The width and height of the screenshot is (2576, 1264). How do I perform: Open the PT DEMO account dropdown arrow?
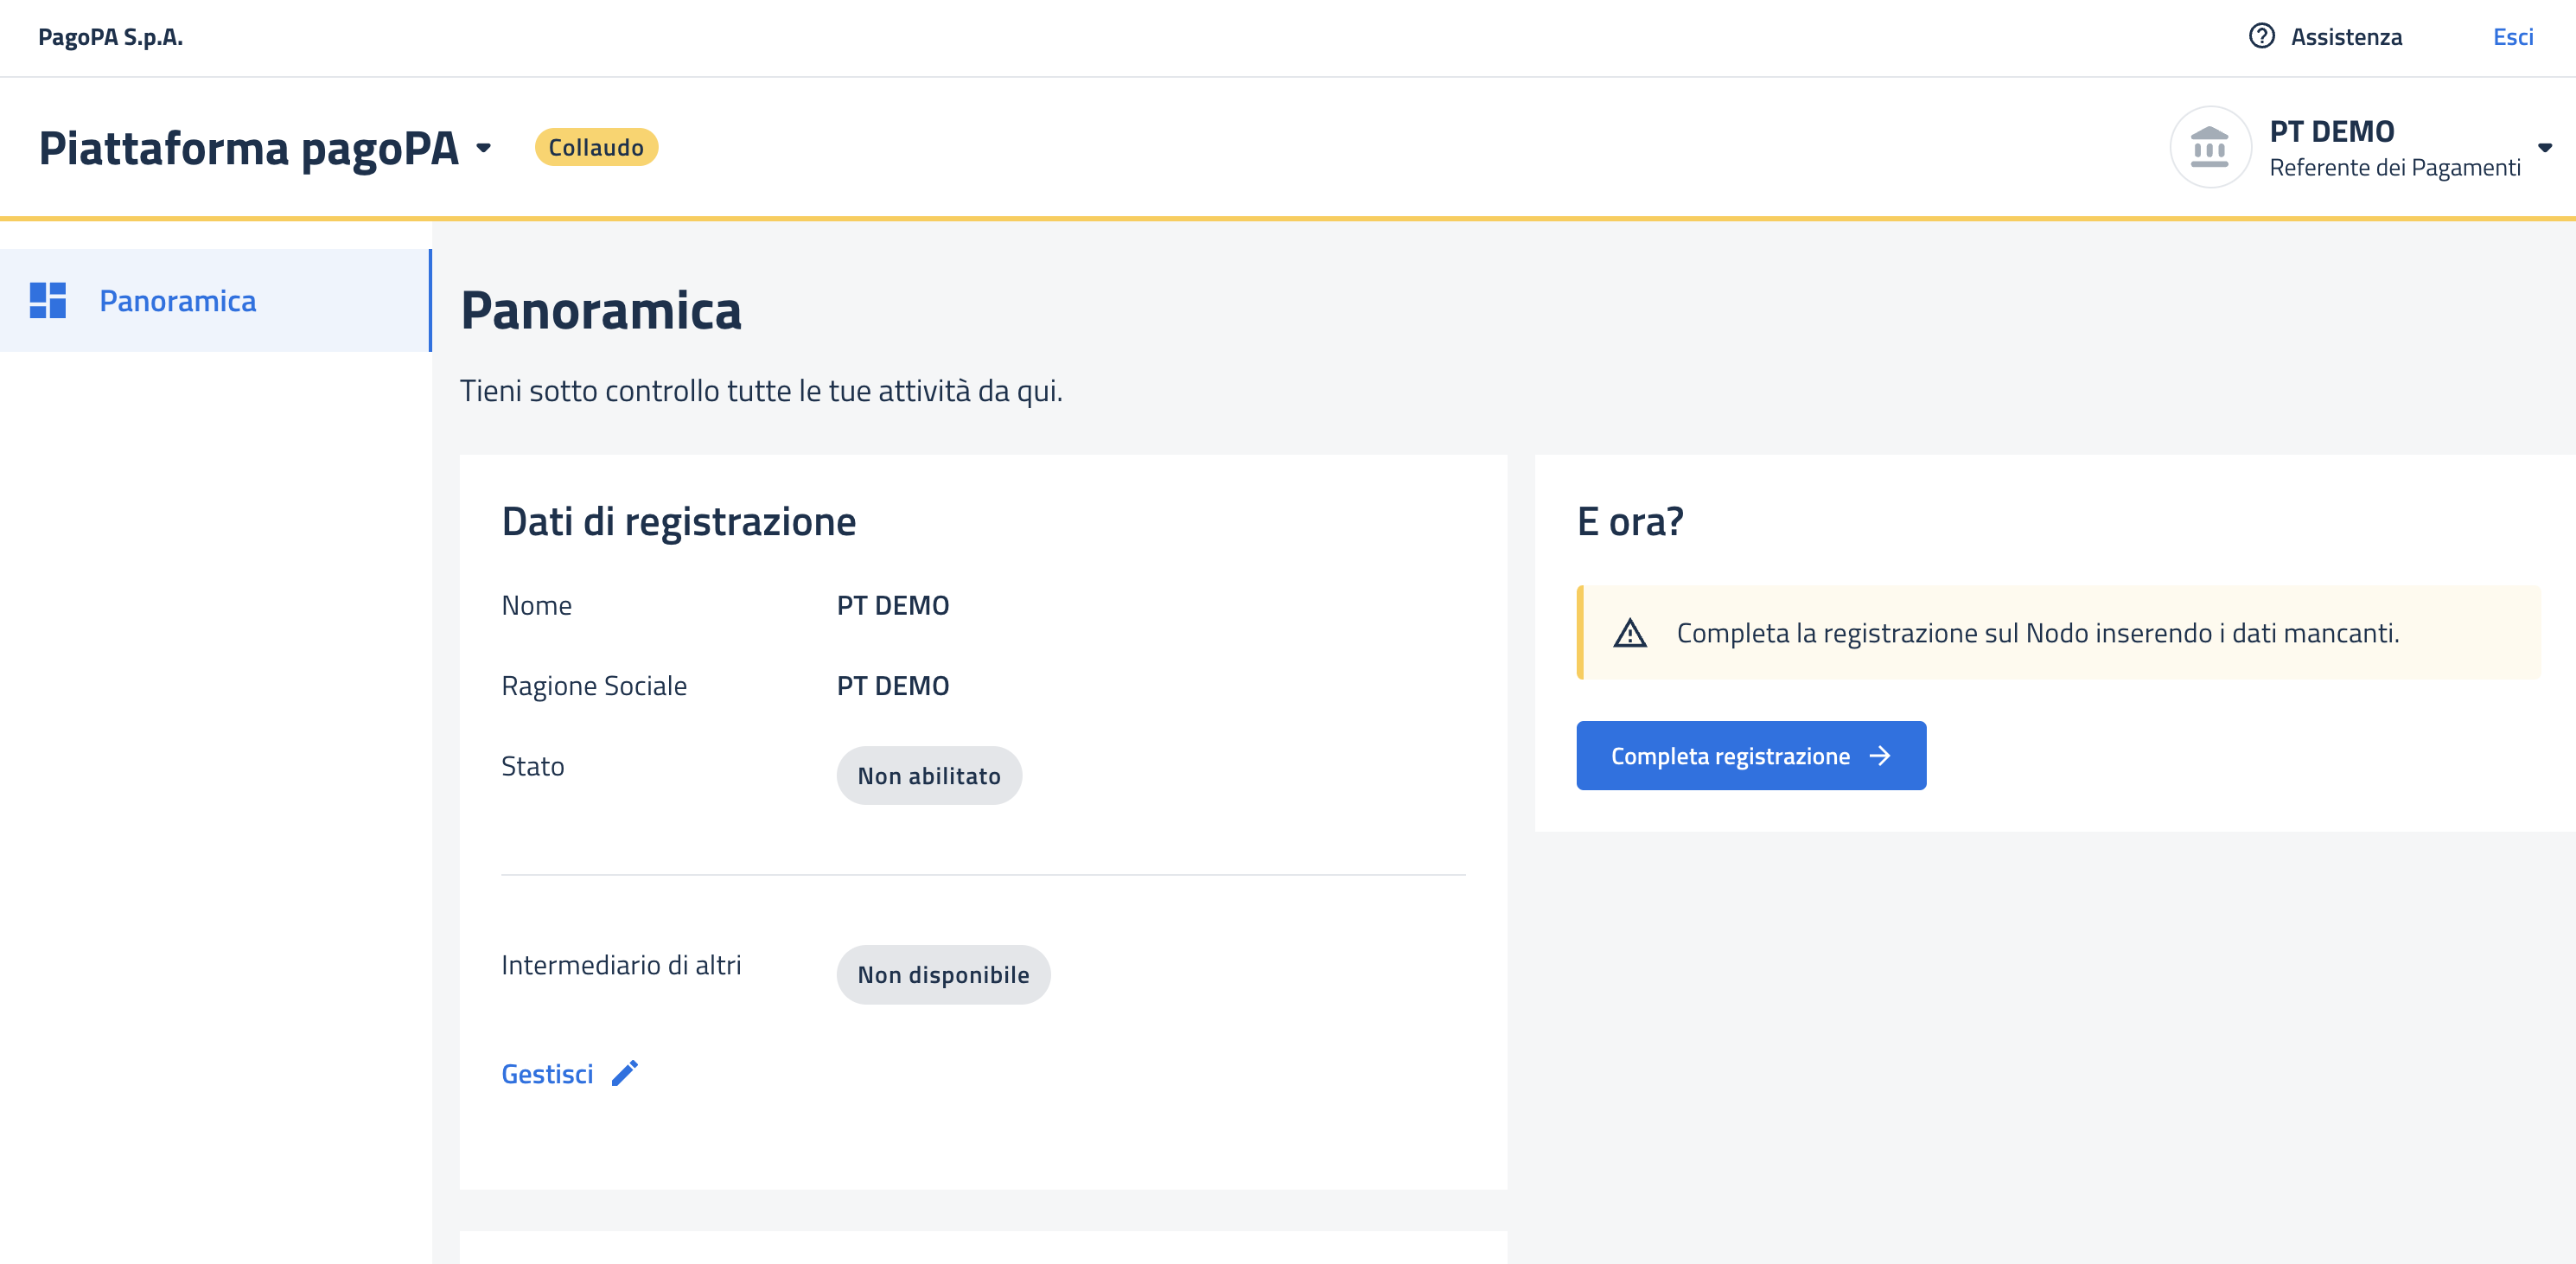click(2544, 148)
